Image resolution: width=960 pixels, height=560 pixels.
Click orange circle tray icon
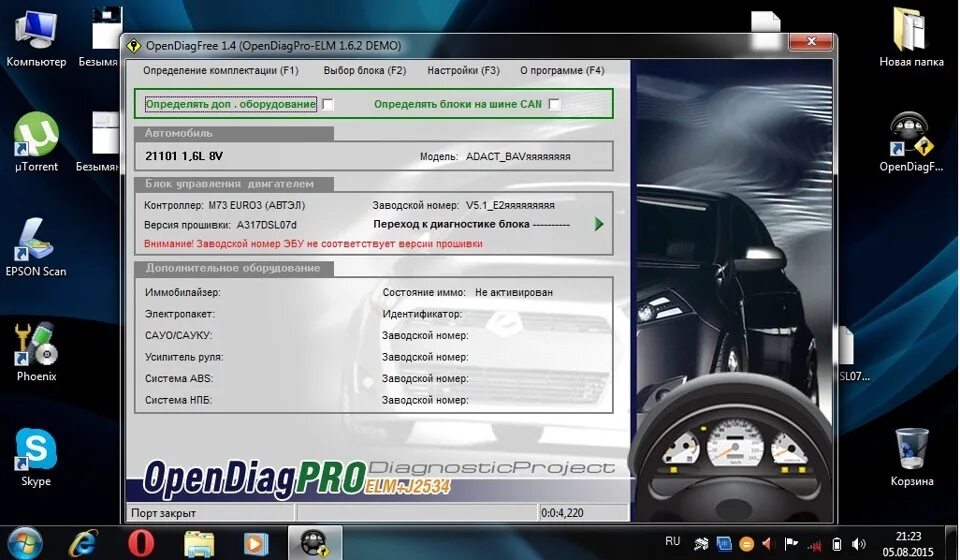point(746,543)
